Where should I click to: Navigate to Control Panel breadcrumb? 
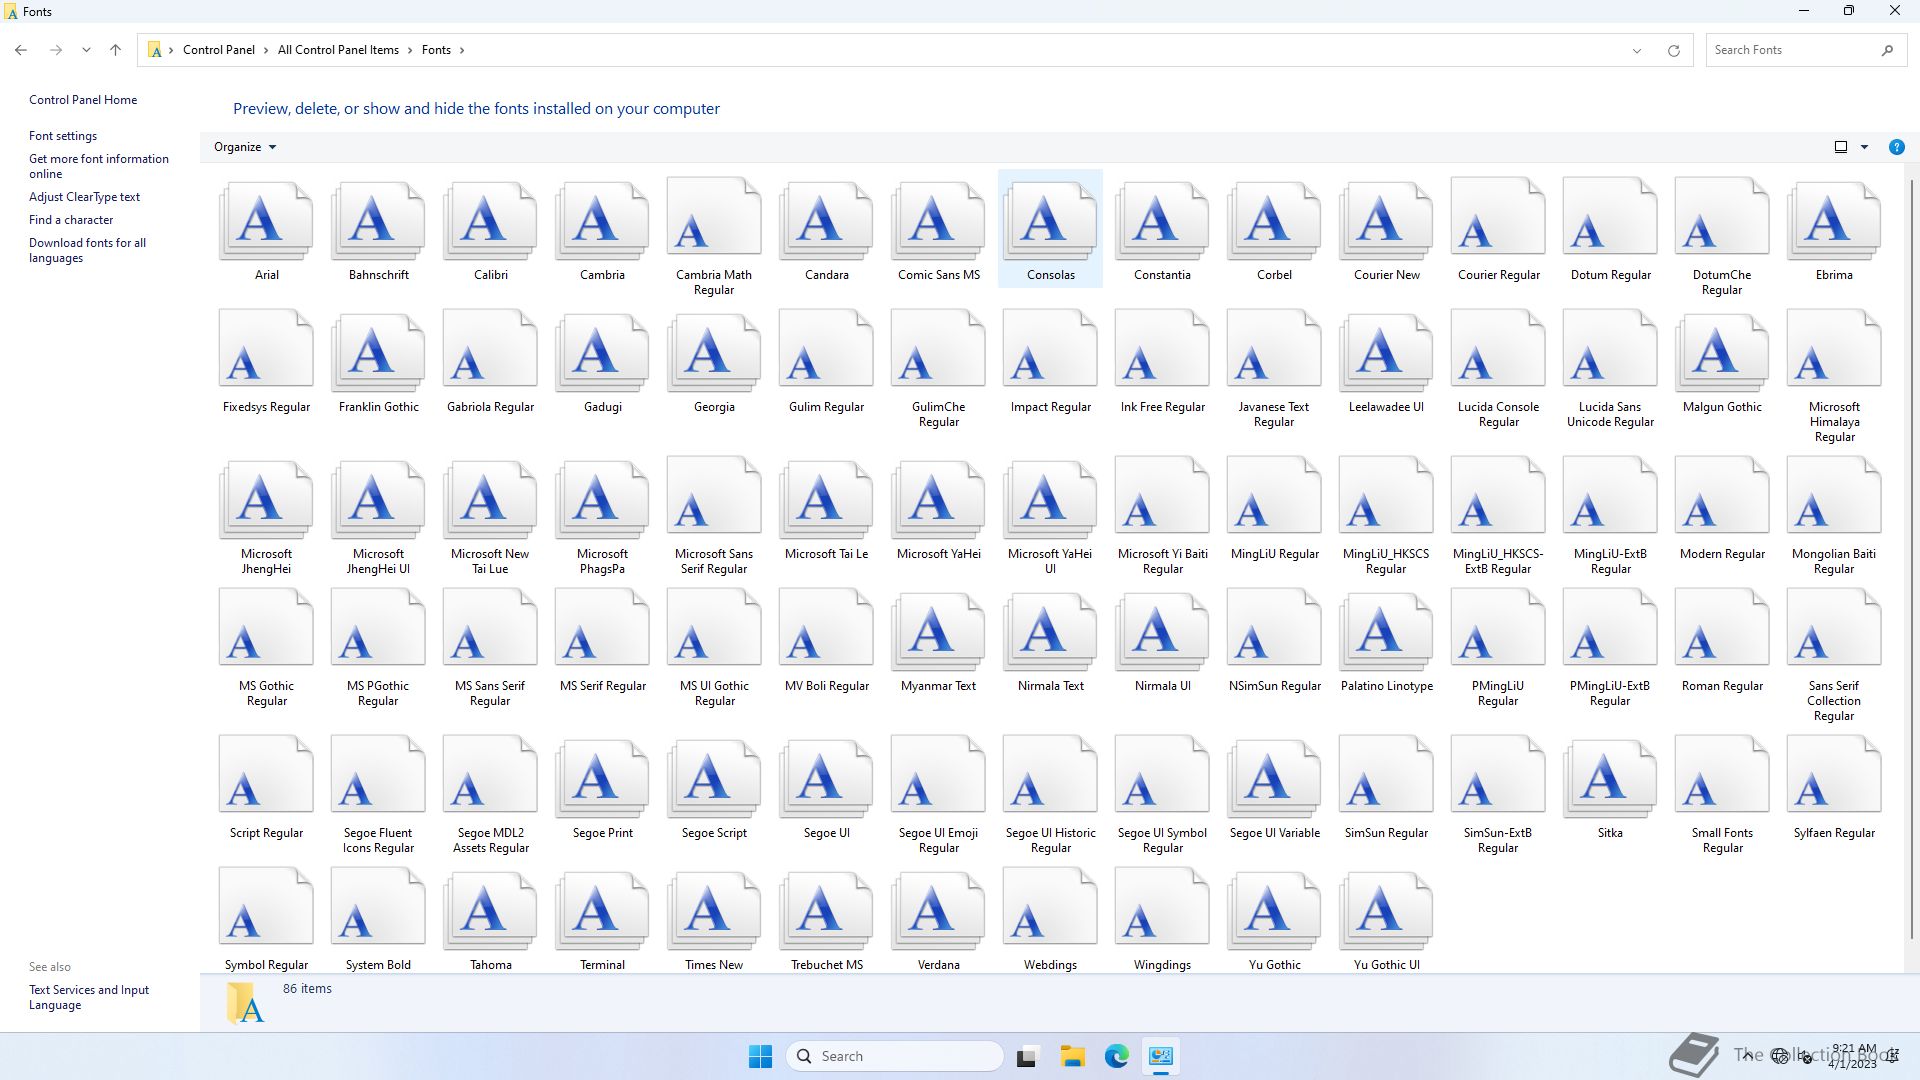point(219,50)
